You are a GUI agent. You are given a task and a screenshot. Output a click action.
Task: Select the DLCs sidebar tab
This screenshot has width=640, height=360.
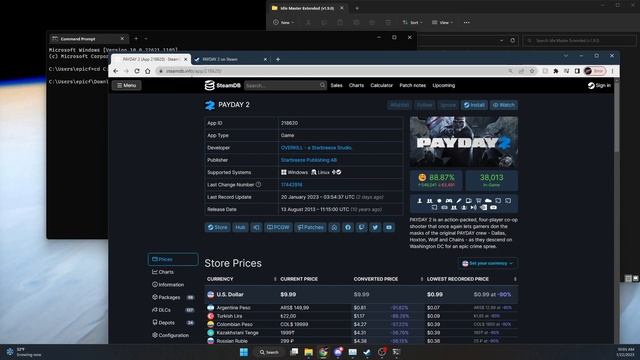[x=173, y=310]
